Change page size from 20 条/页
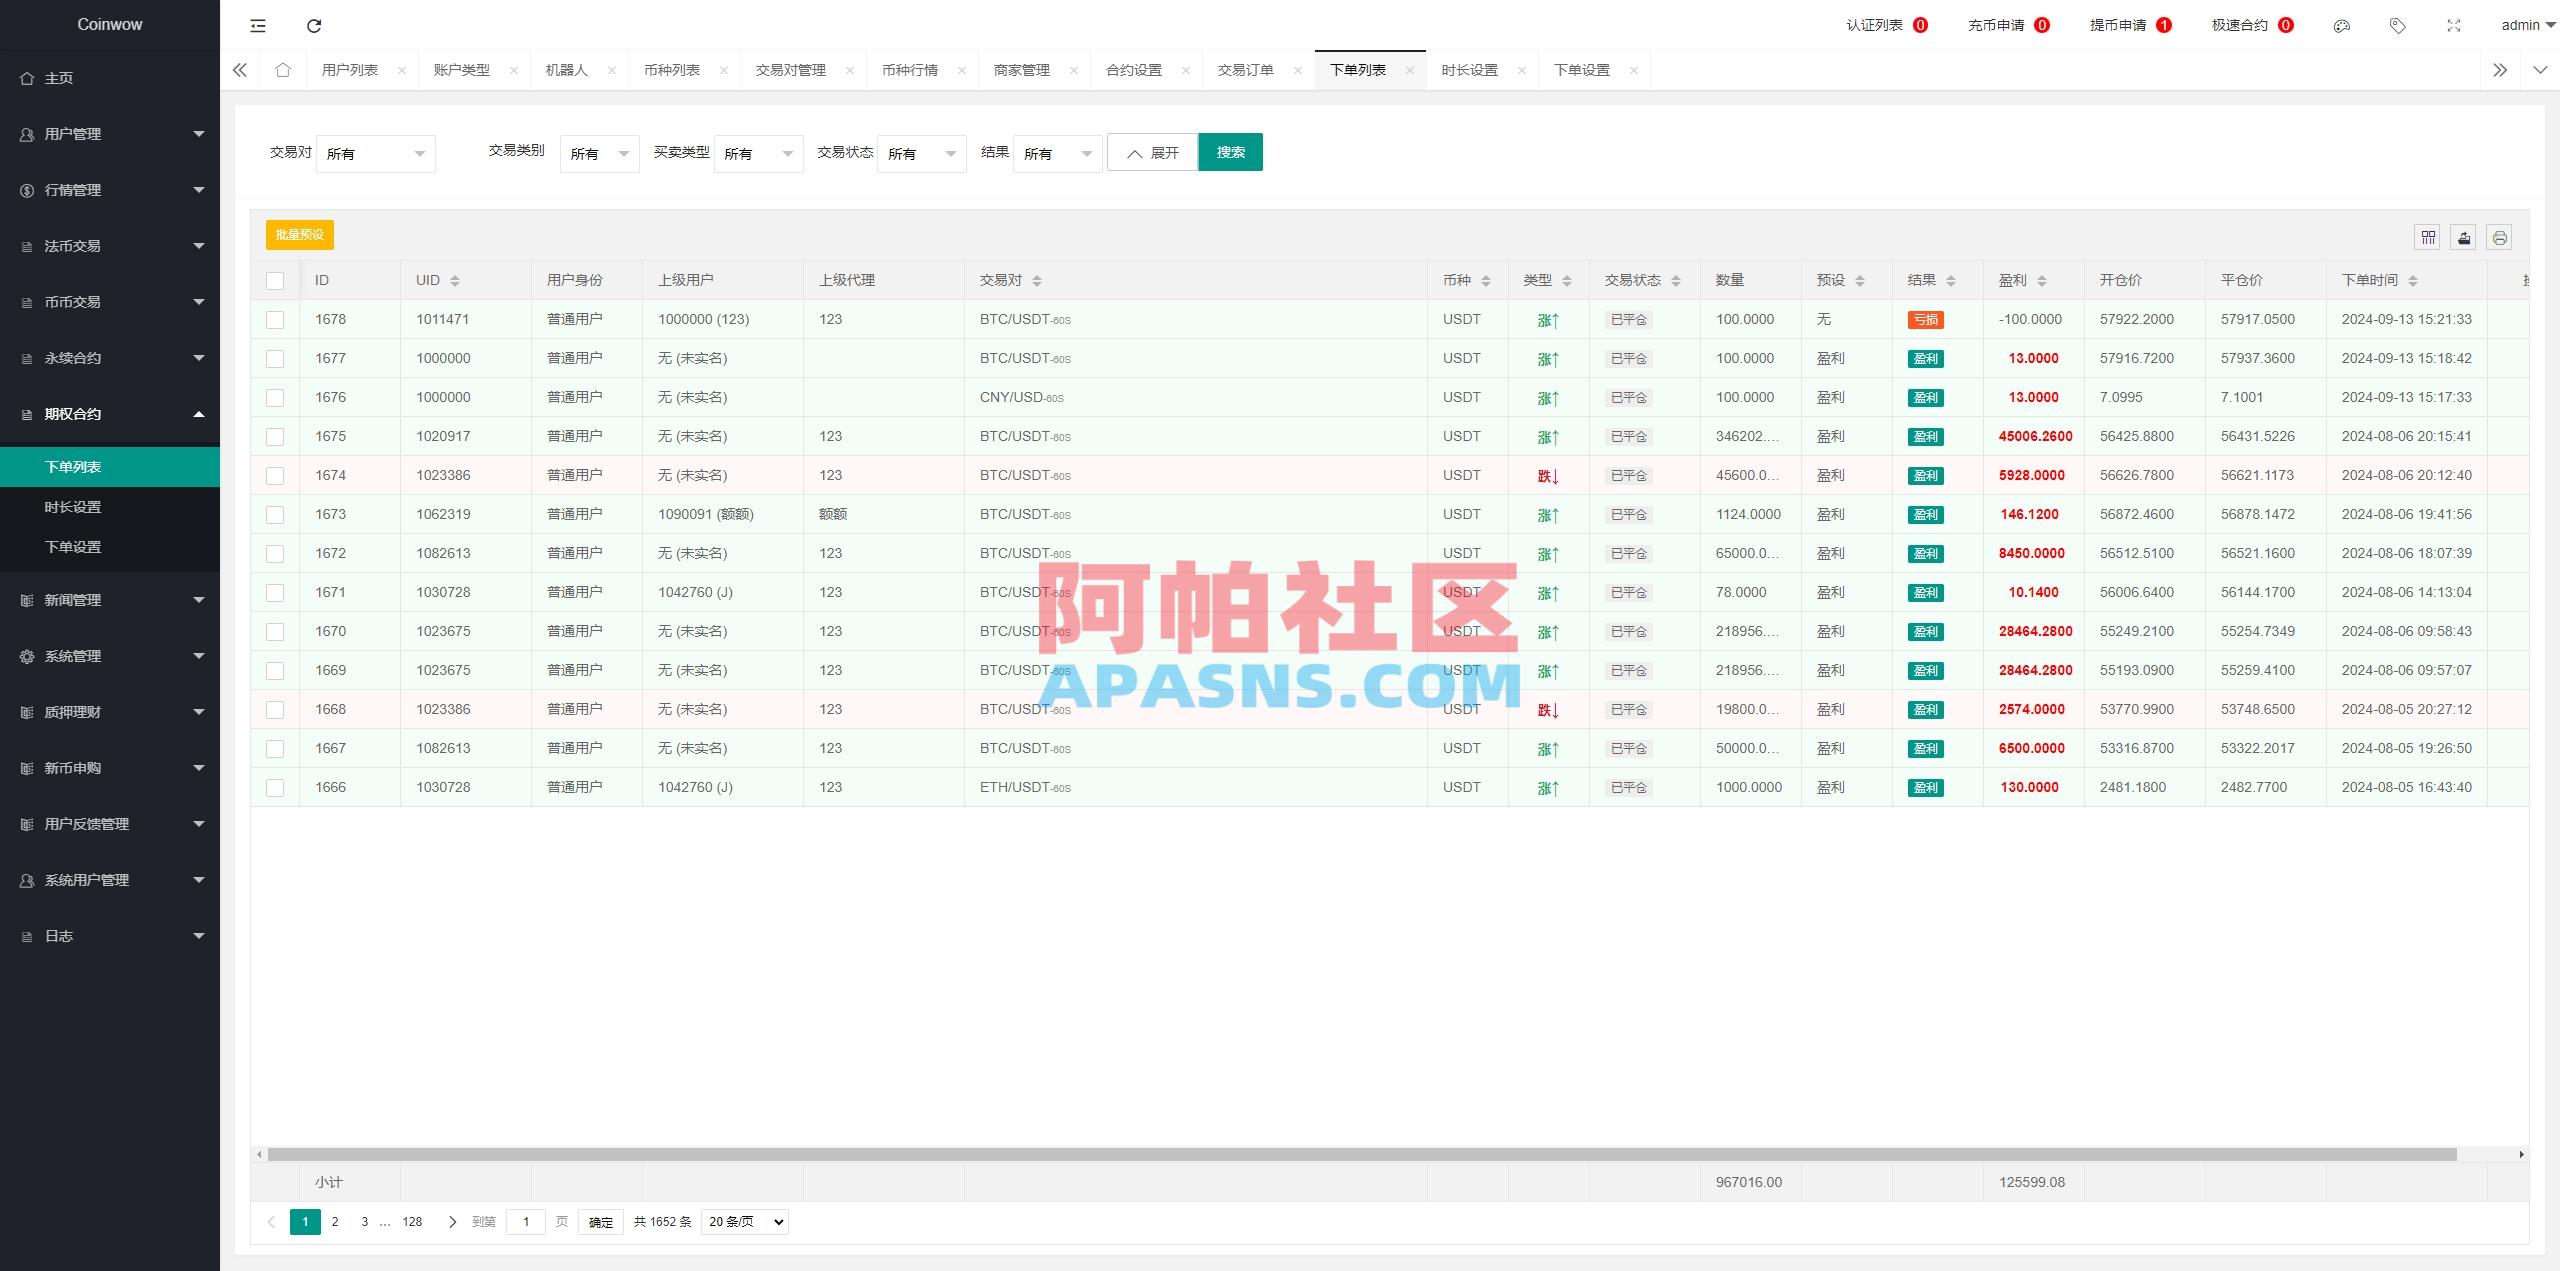This screenshot has height=1271, width=2560. (x=745, y=1222)
